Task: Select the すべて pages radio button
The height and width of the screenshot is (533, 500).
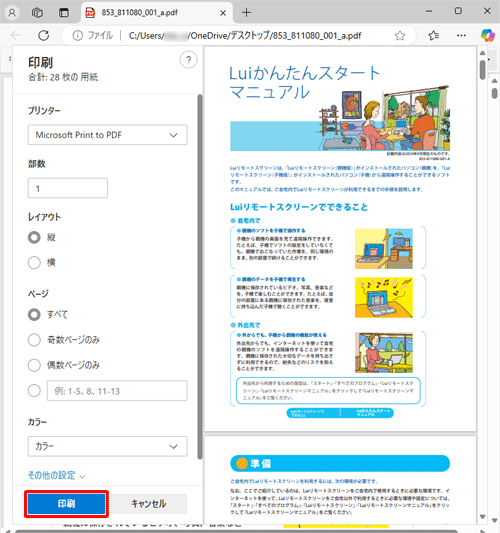Action: tap(34, 314)
